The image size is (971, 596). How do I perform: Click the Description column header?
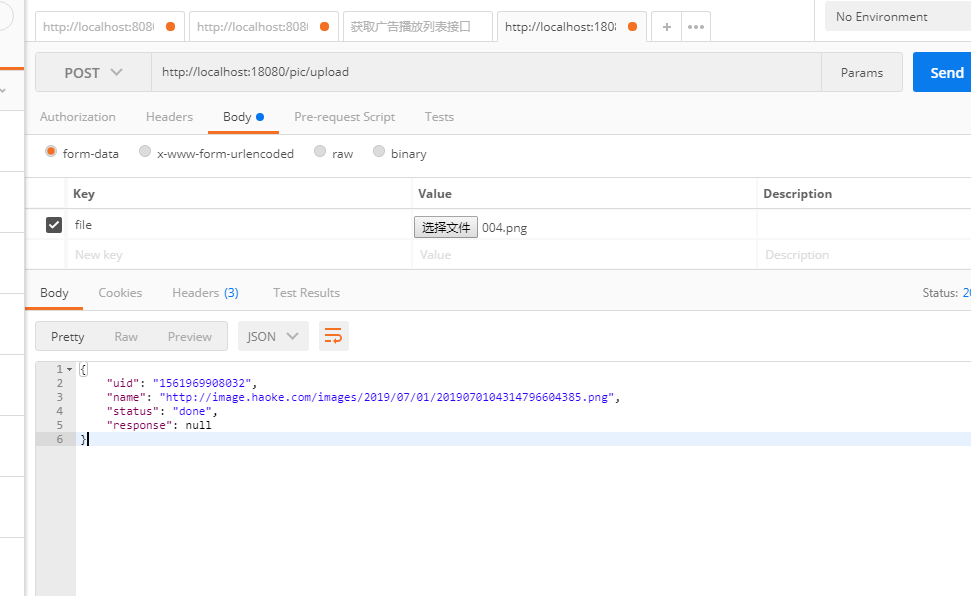coord(798,193)
